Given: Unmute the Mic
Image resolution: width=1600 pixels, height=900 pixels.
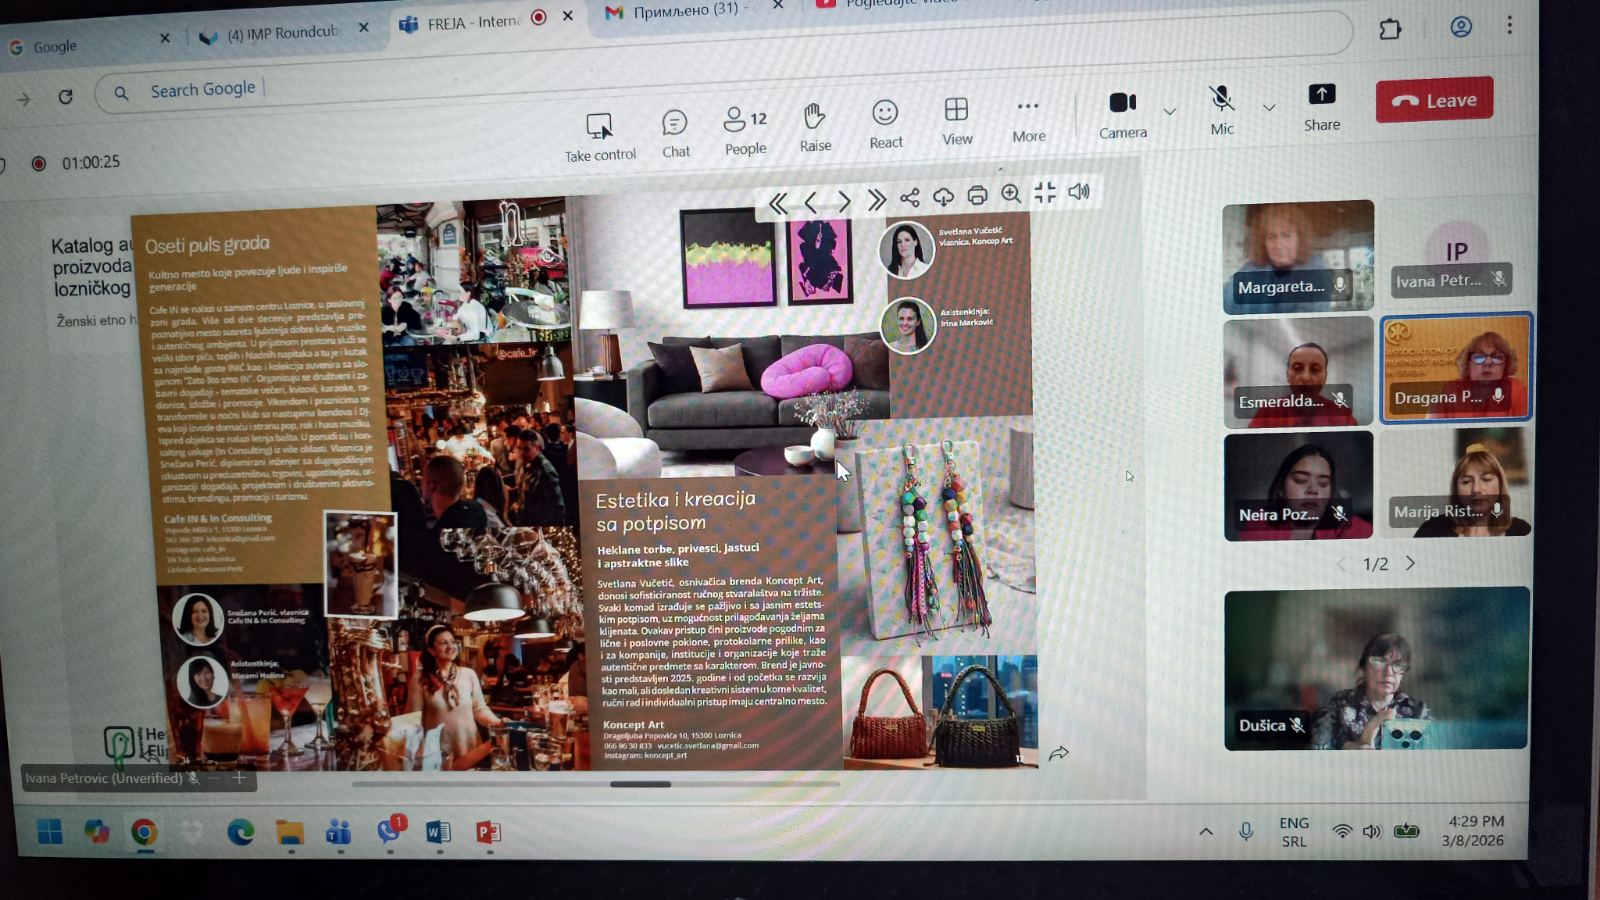Looking at the screenshot, I should click(1221, 110).
